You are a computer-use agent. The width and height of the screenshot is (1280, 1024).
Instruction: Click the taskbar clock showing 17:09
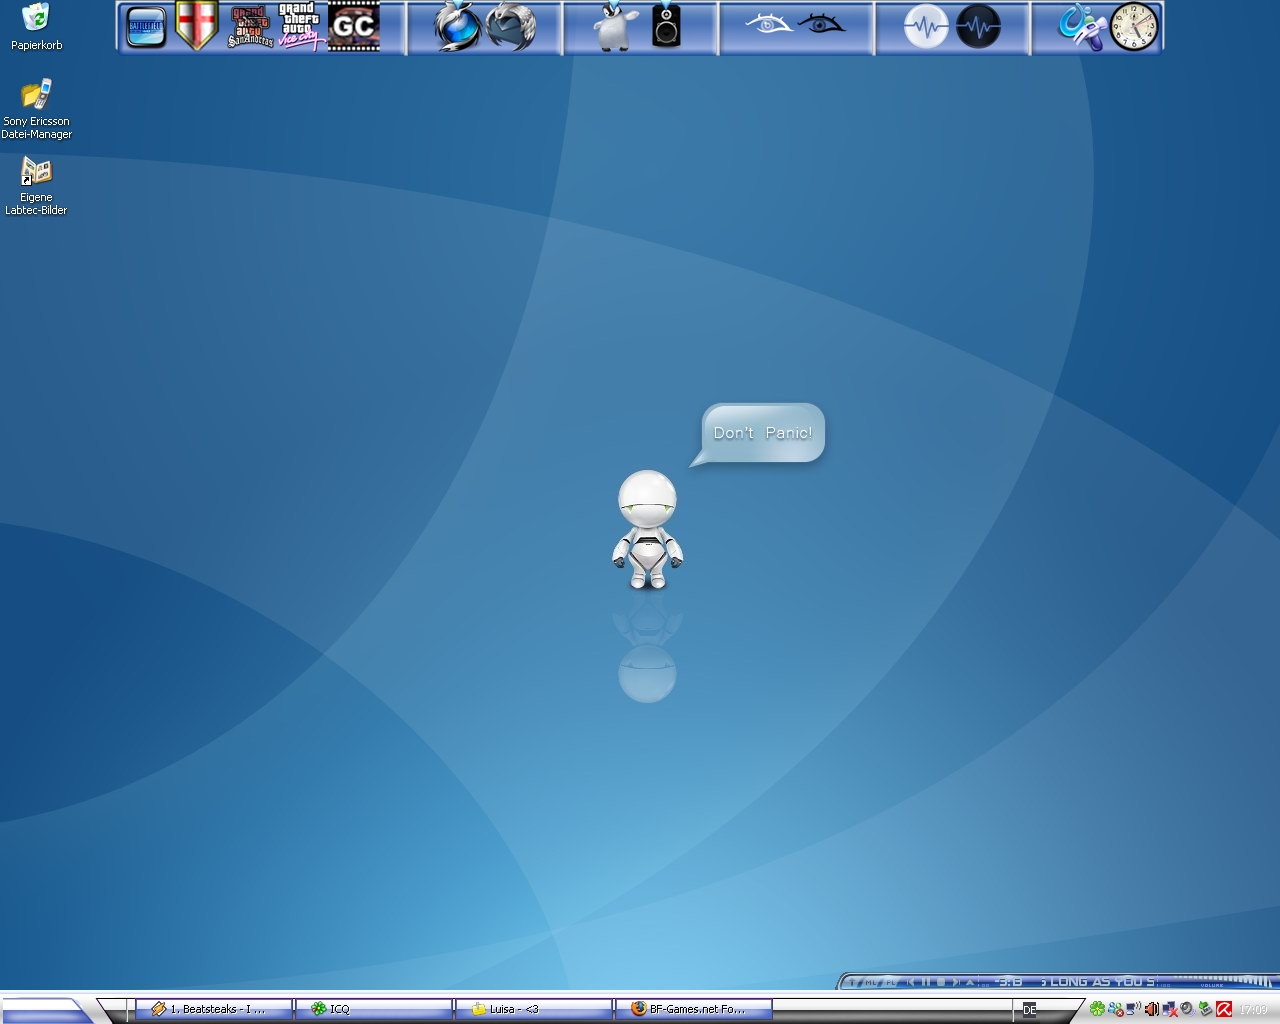(1253, 1010)
